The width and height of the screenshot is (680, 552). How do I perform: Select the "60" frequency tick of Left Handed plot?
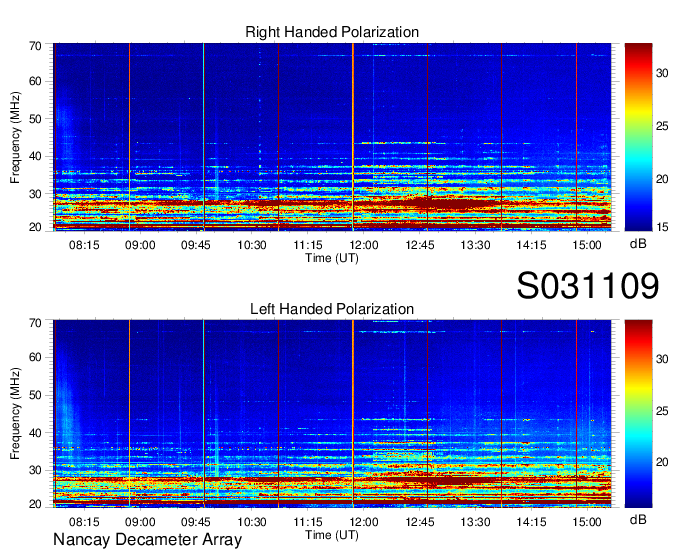coord(35,358)
